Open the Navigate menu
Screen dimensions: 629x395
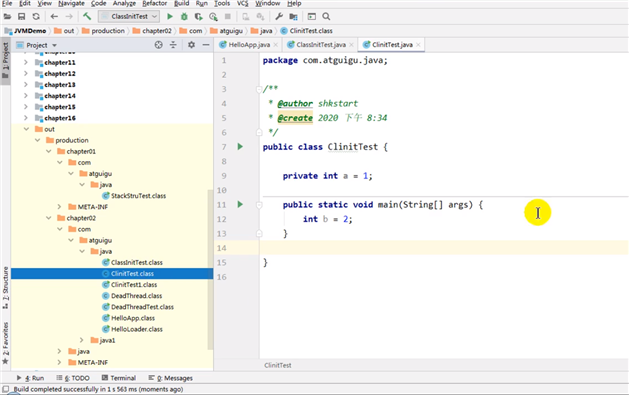[71, 4]
